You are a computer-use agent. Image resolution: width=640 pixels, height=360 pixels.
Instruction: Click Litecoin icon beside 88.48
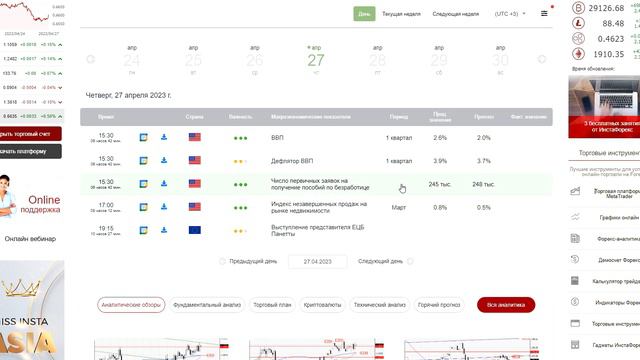pyautogui.click(x=578, y=23)
